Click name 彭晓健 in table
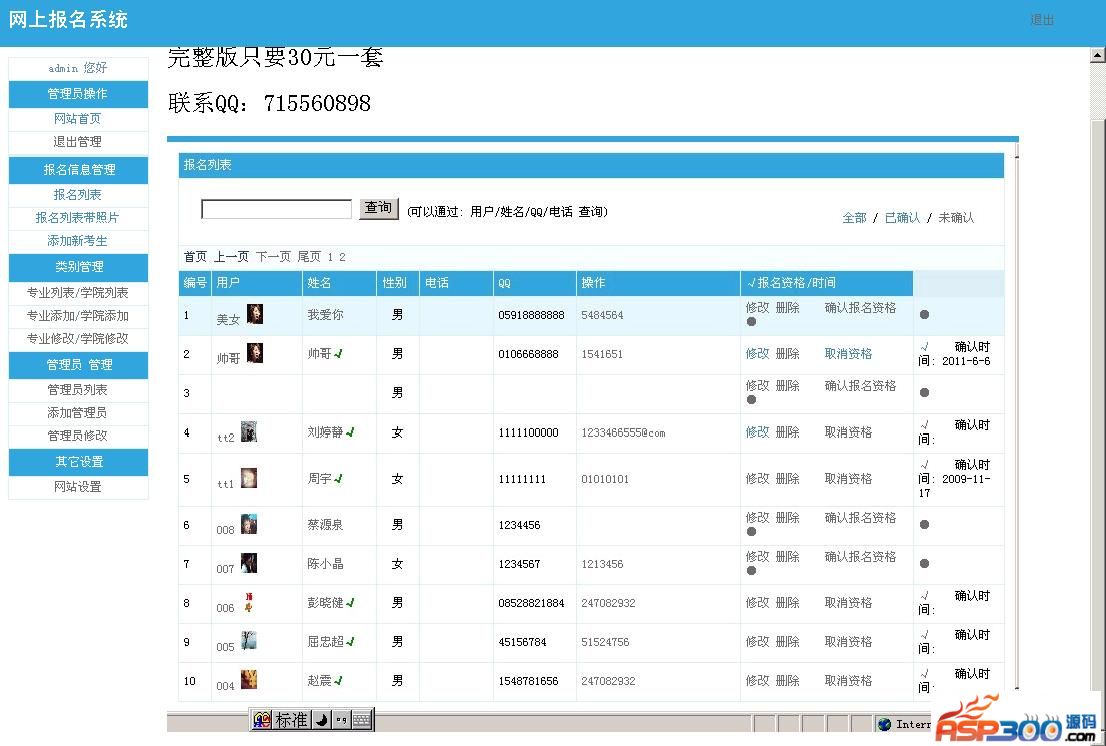 [x=325, y=603]
